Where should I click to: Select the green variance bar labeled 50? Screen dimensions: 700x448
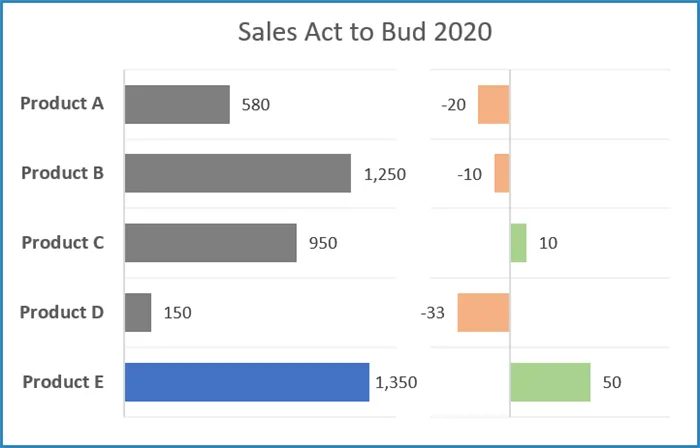click(550, 381)
